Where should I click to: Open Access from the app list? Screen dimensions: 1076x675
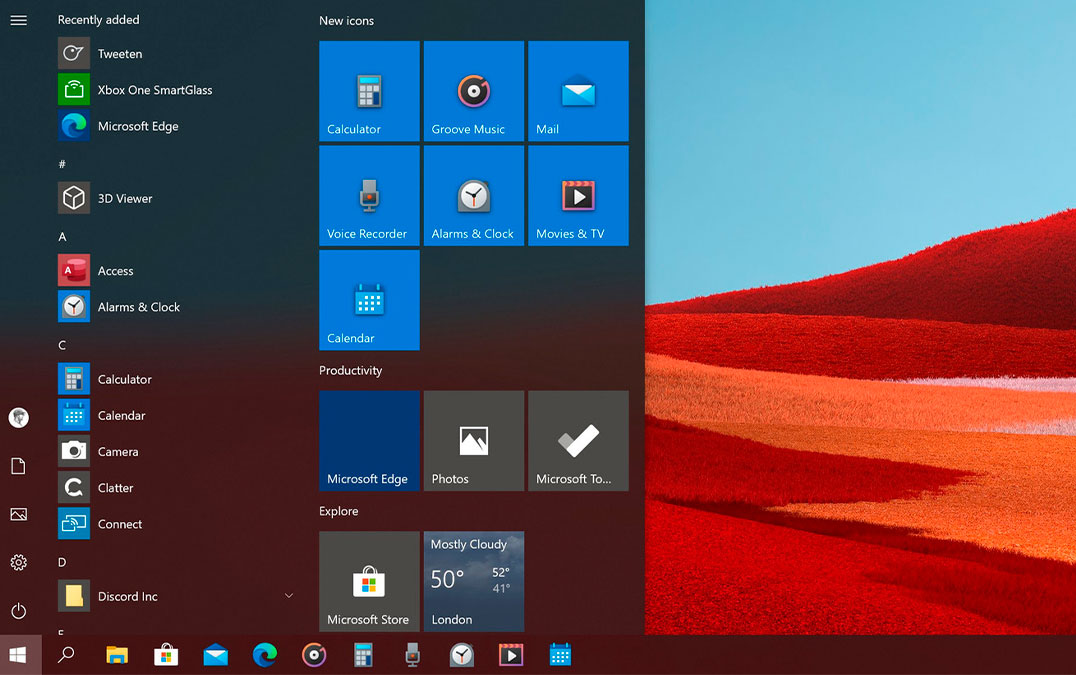[x=178, y=271]
